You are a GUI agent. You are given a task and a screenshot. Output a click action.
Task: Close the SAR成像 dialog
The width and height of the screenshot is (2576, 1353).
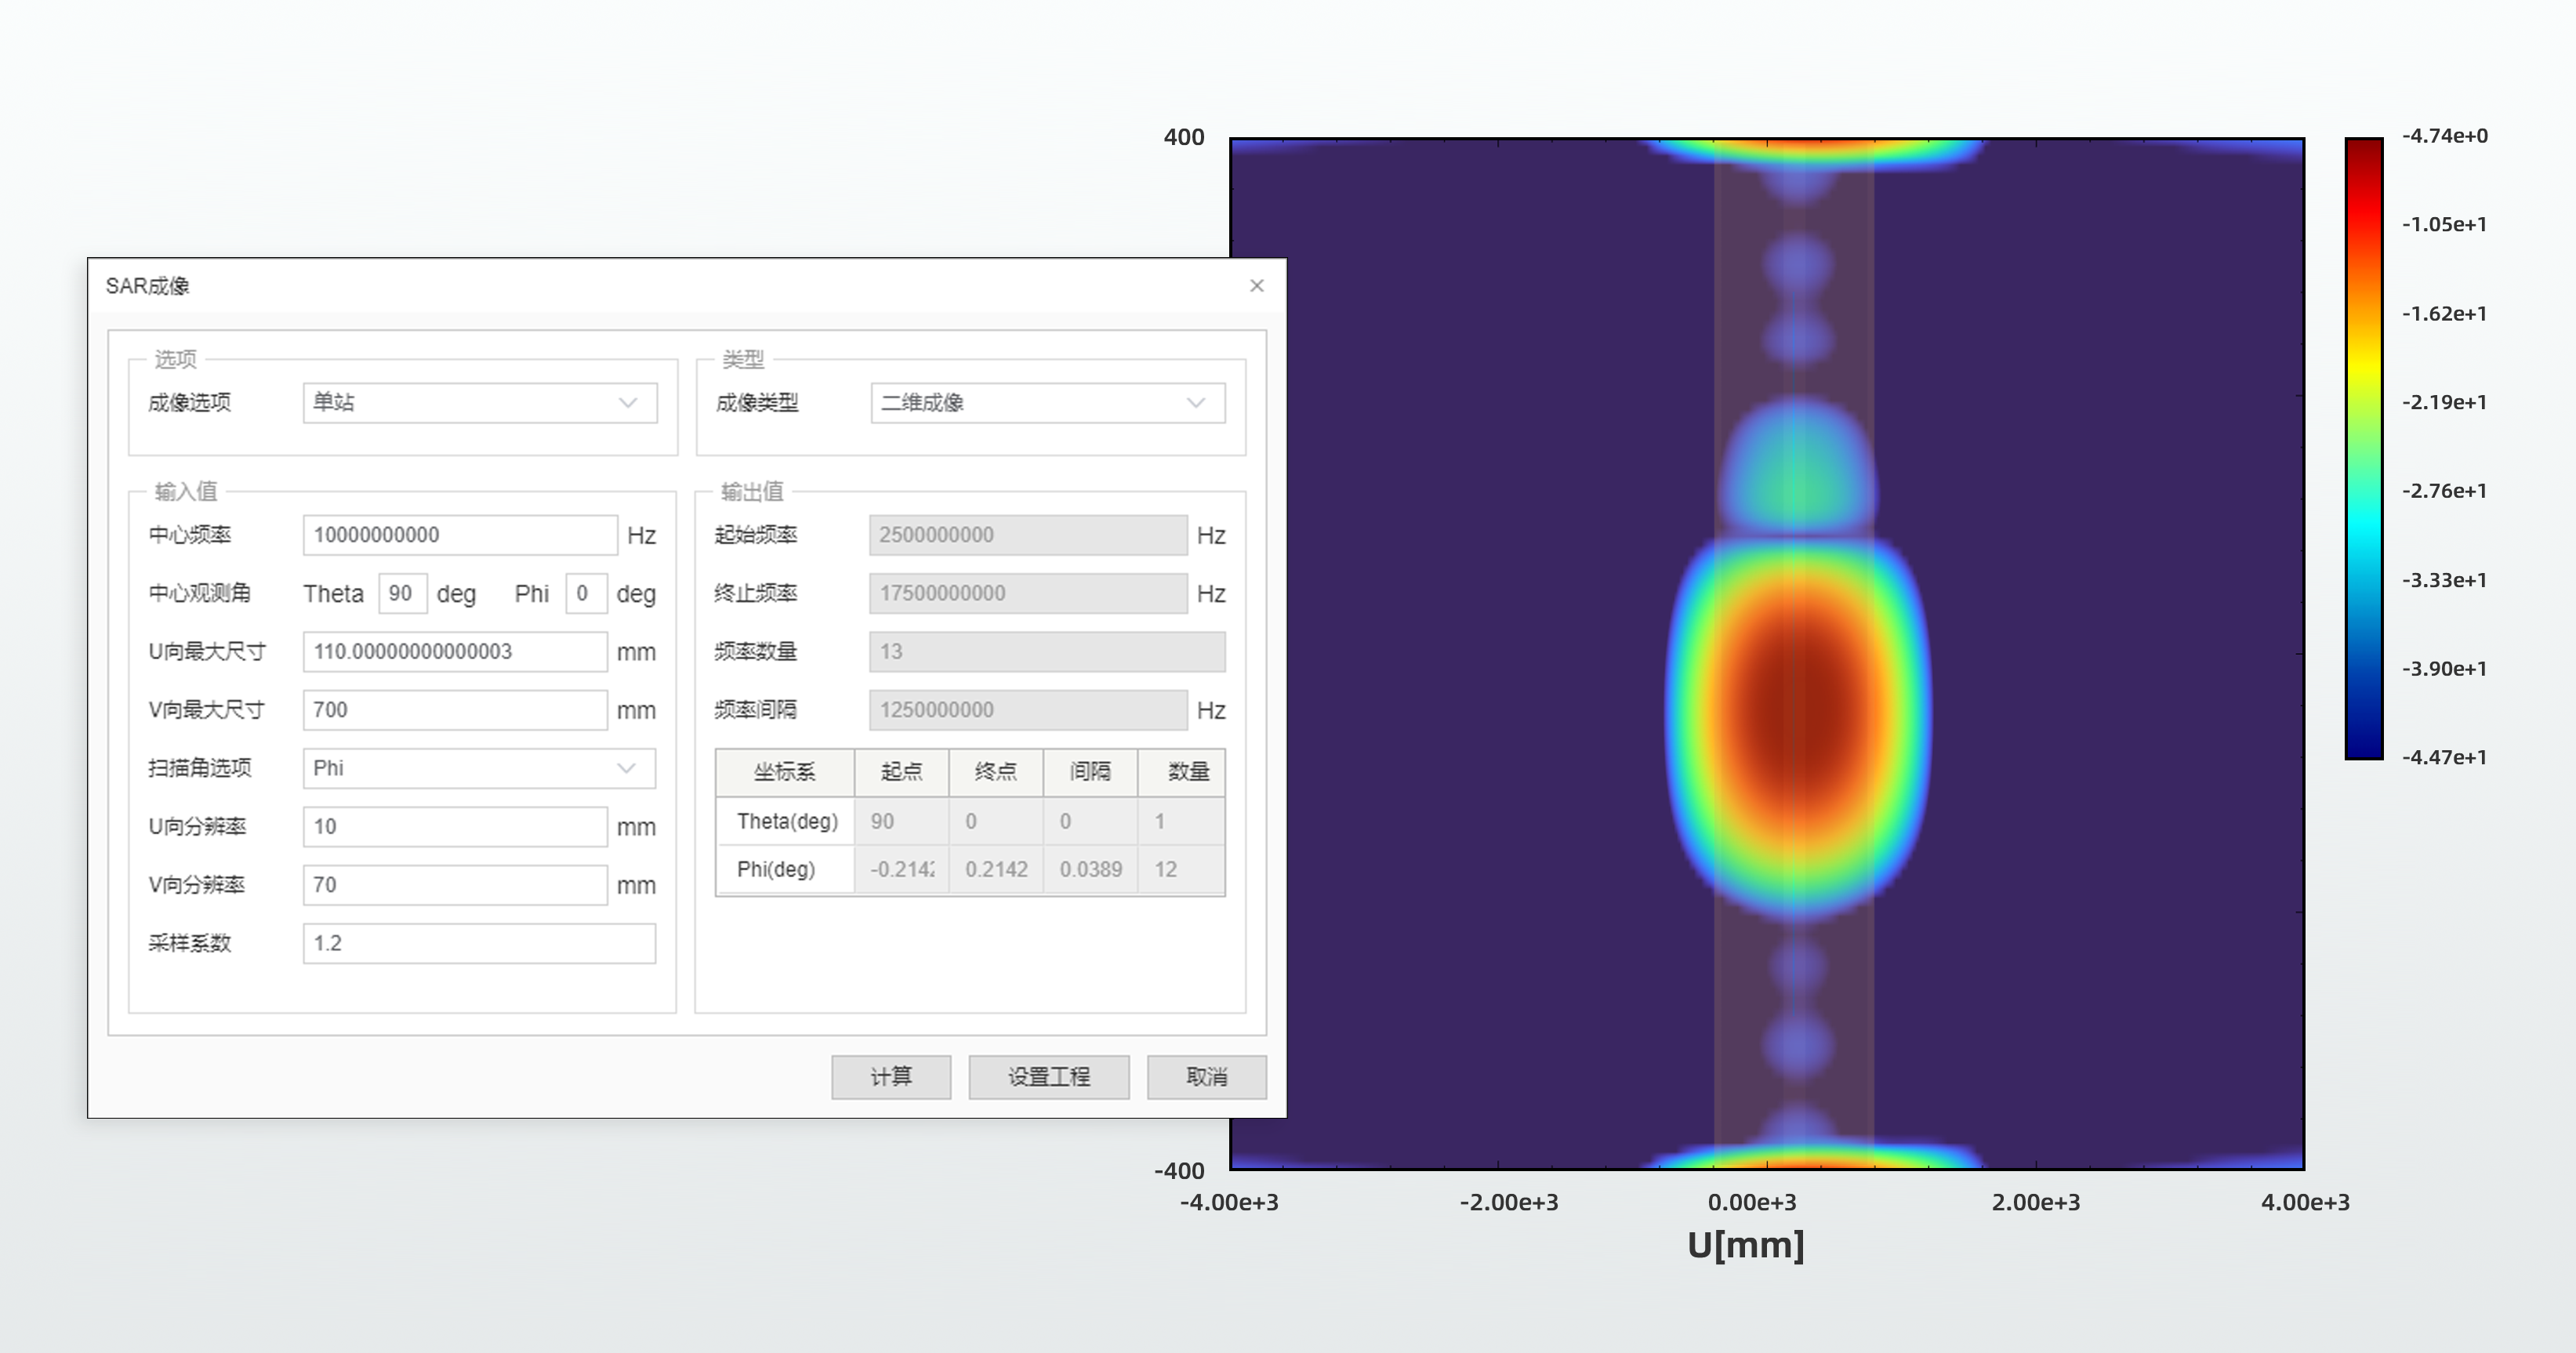(x=1256, y=286)
